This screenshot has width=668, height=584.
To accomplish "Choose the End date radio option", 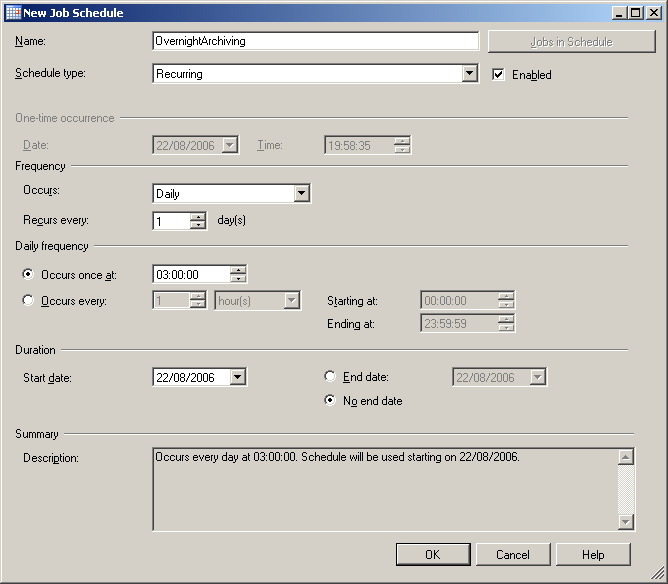I will point(331,377).
